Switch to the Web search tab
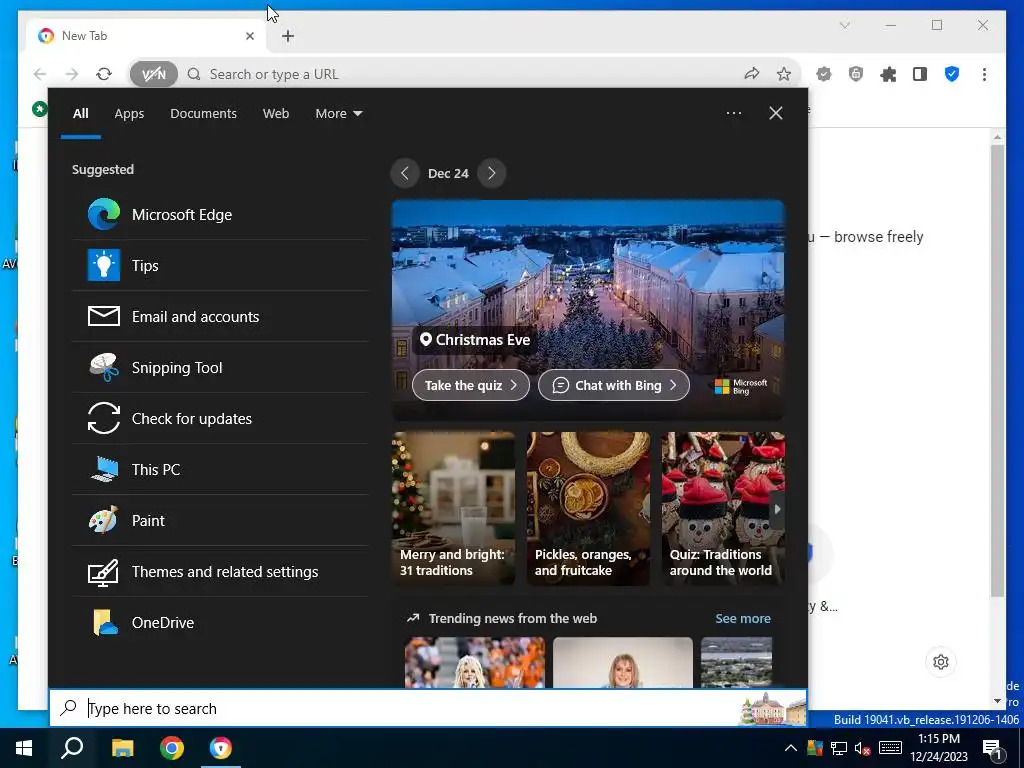 276,114
